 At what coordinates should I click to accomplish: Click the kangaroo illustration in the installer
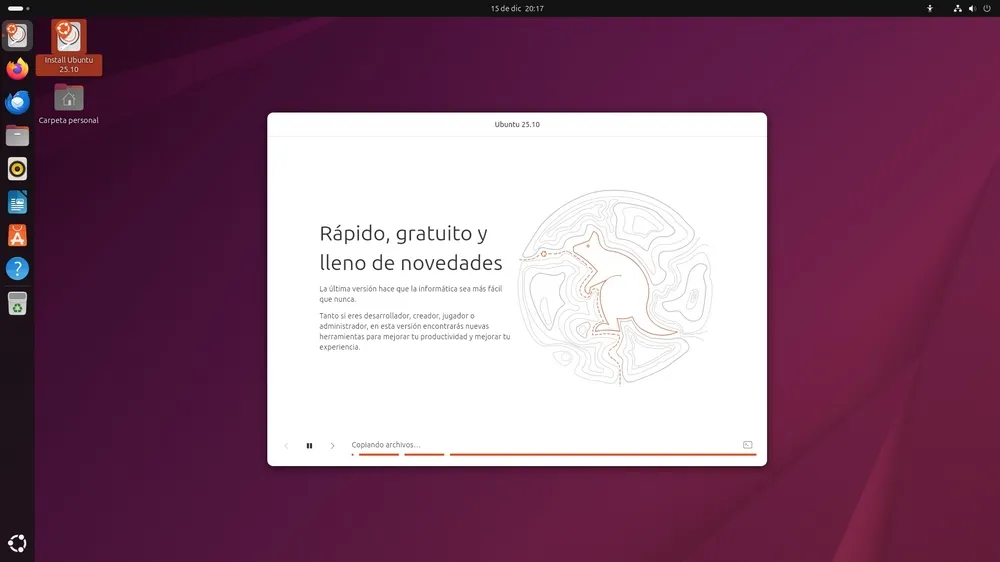[x=615, y=287]
